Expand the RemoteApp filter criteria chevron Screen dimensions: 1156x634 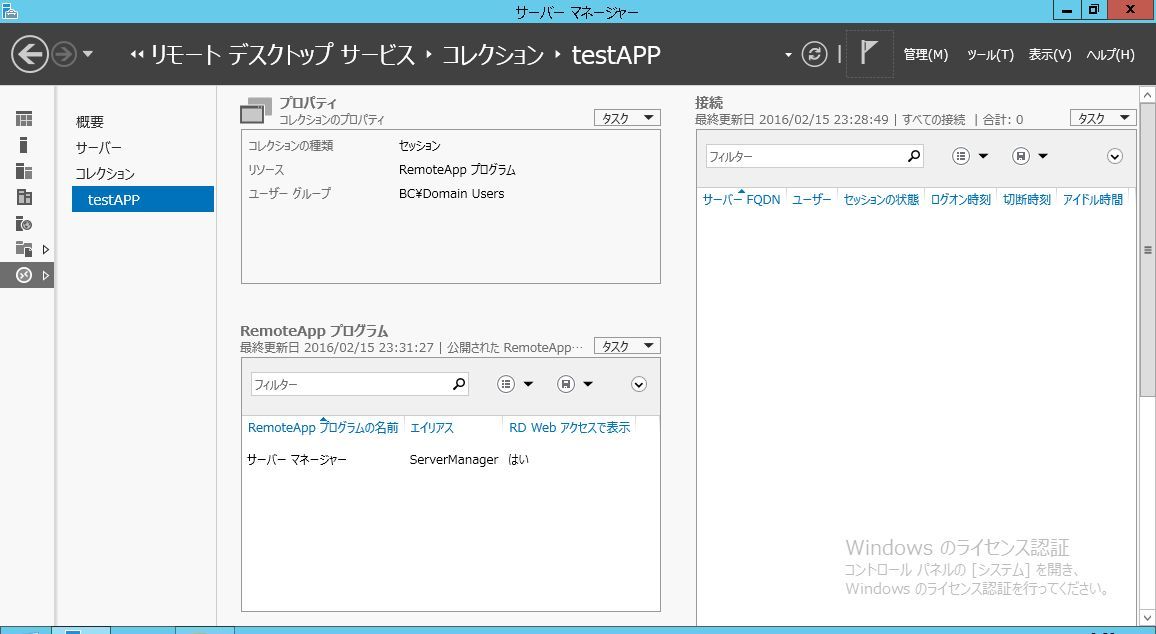tap(639, 384)
